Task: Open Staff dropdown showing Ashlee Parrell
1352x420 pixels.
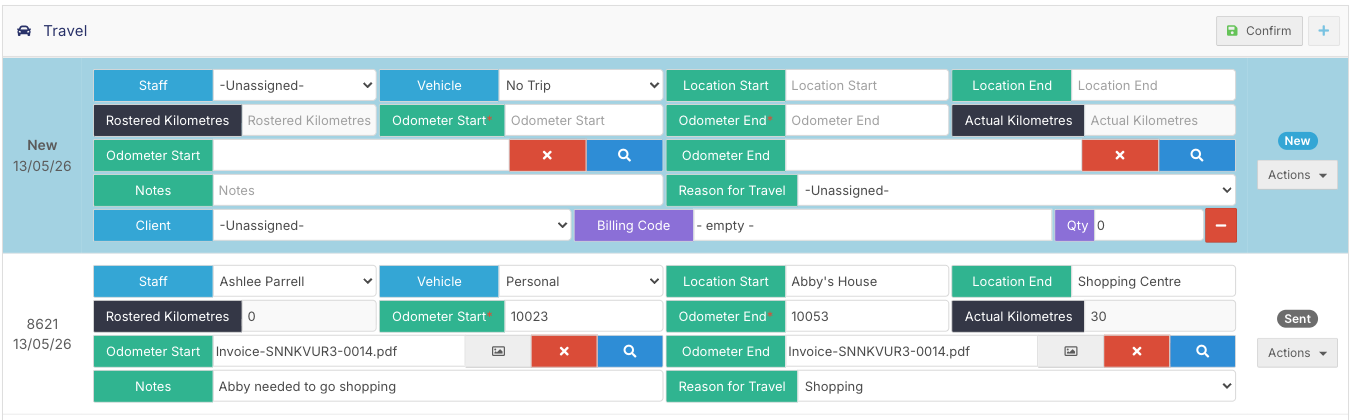Action: (295, 282)
